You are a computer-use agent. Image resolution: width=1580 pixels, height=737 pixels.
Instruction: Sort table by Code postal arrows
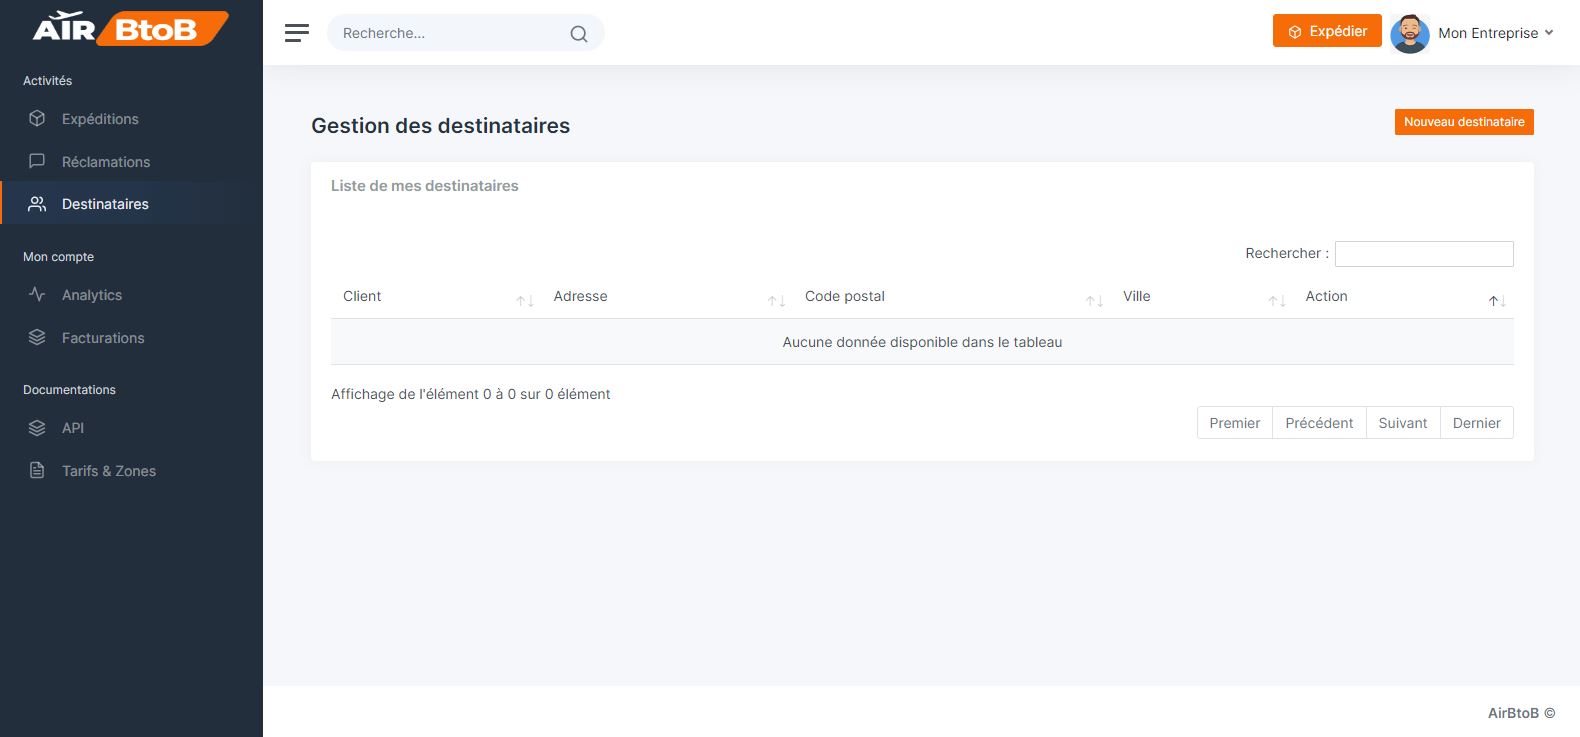coord(1095,301)
